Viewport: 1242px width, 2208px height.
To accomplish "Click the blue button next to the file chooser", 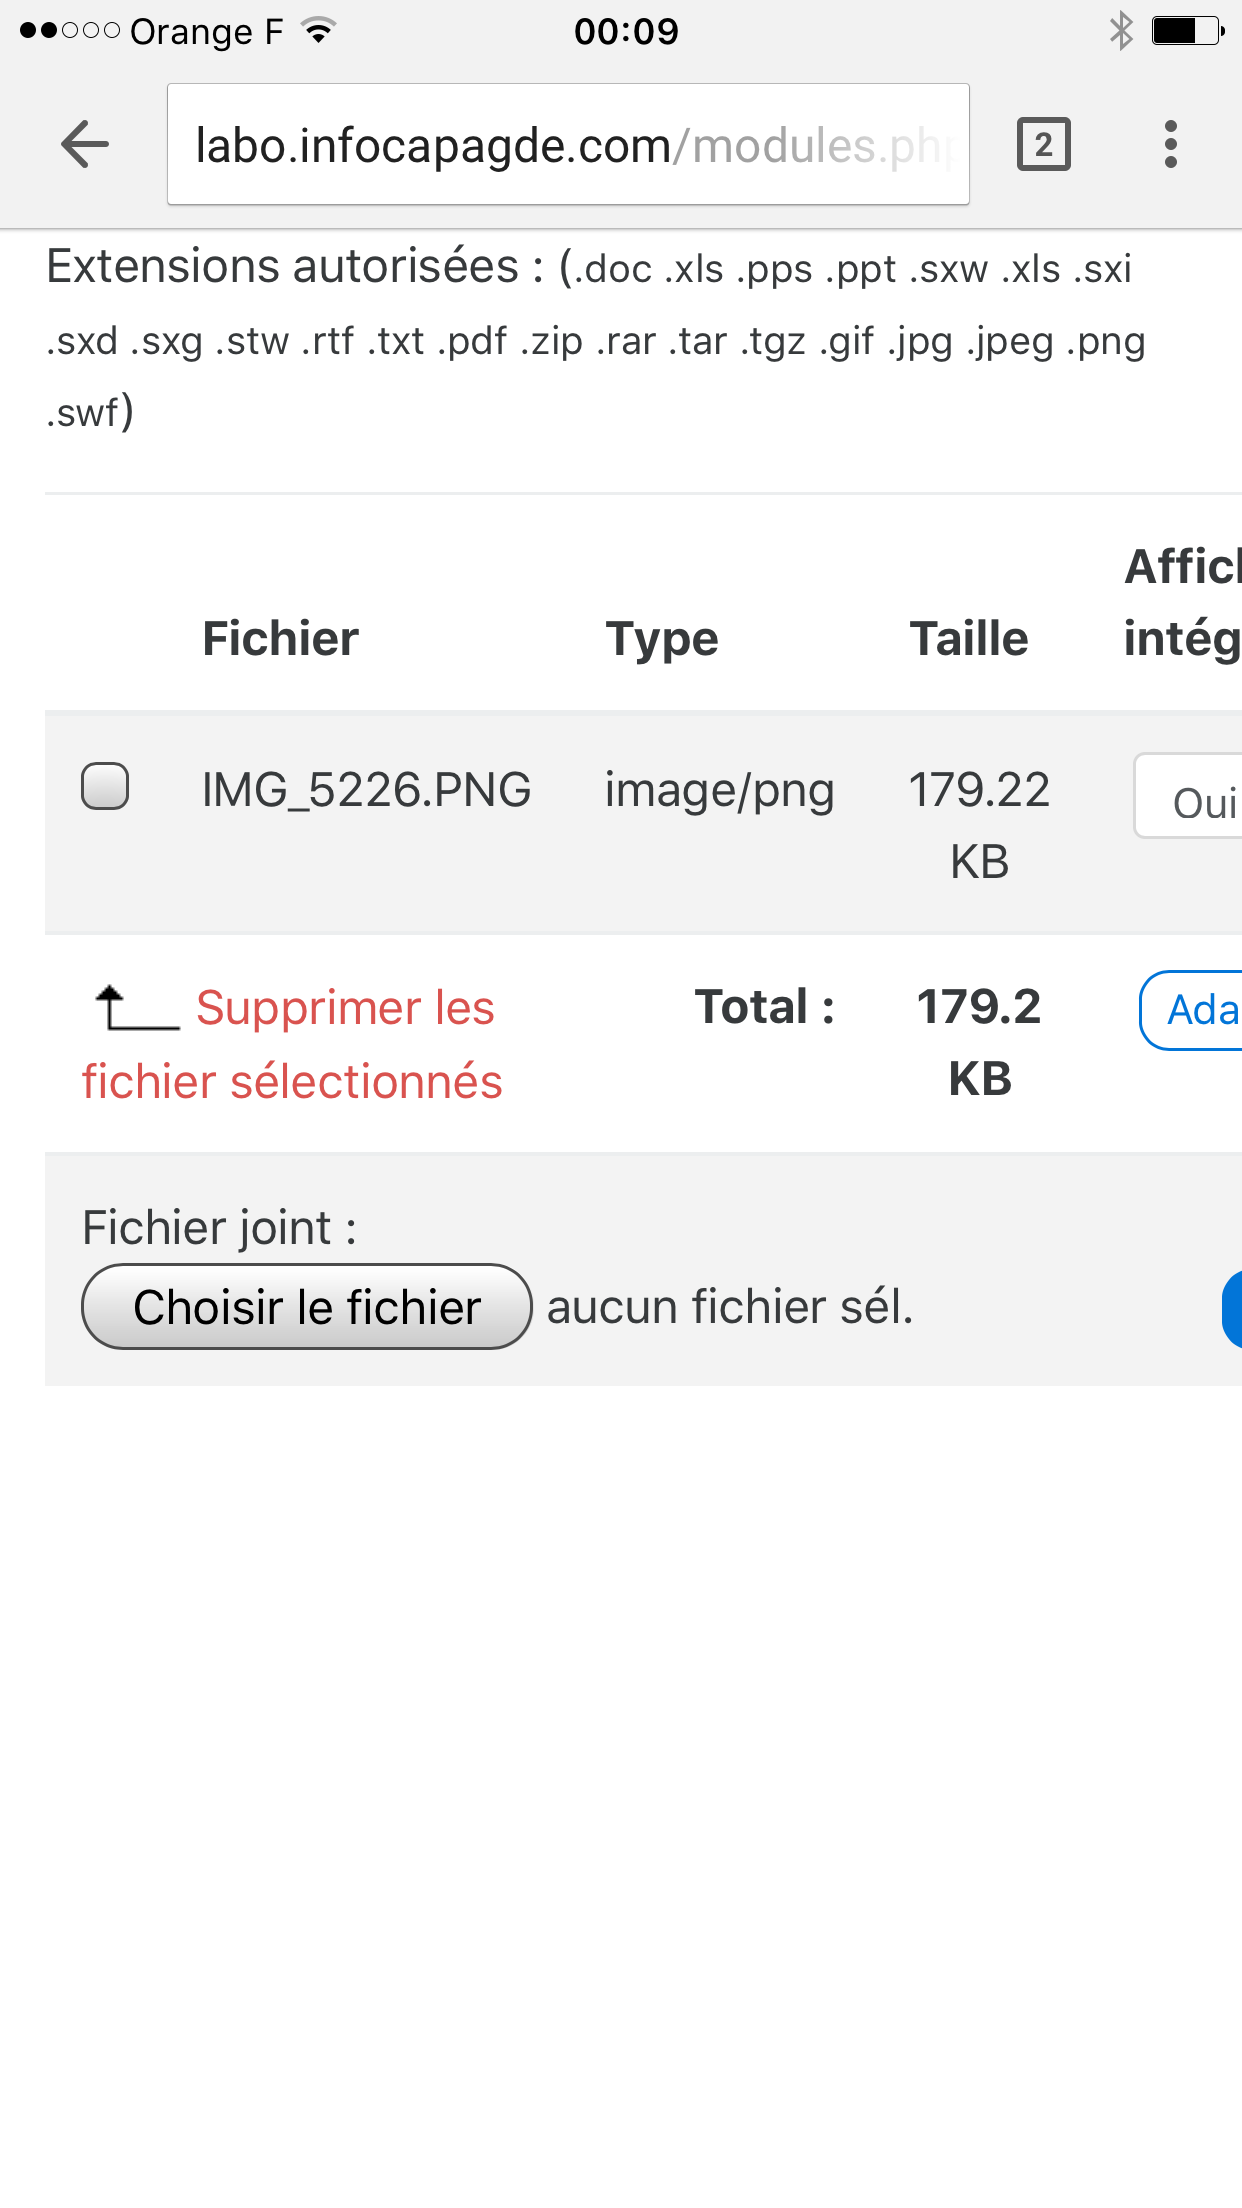I will pos(1232,1309).
